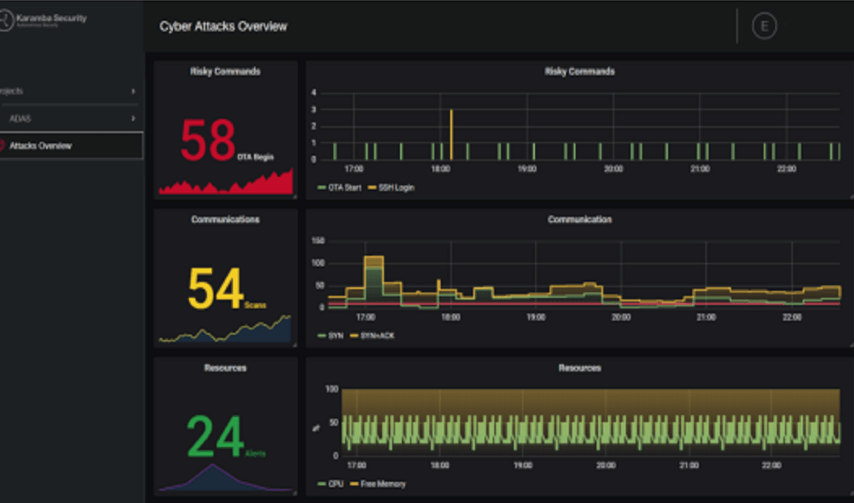
Task: Click the green 24 alerts value
Action: (x=215, y=437)
